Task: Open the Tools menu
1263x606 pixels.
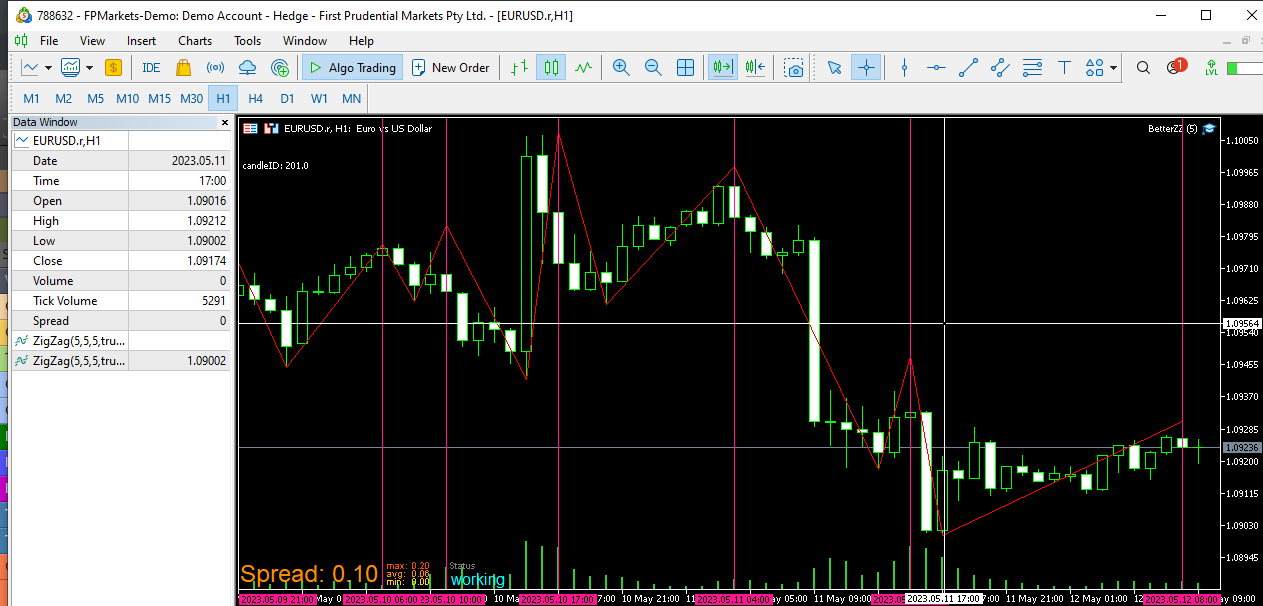Action: click(247, 41)
